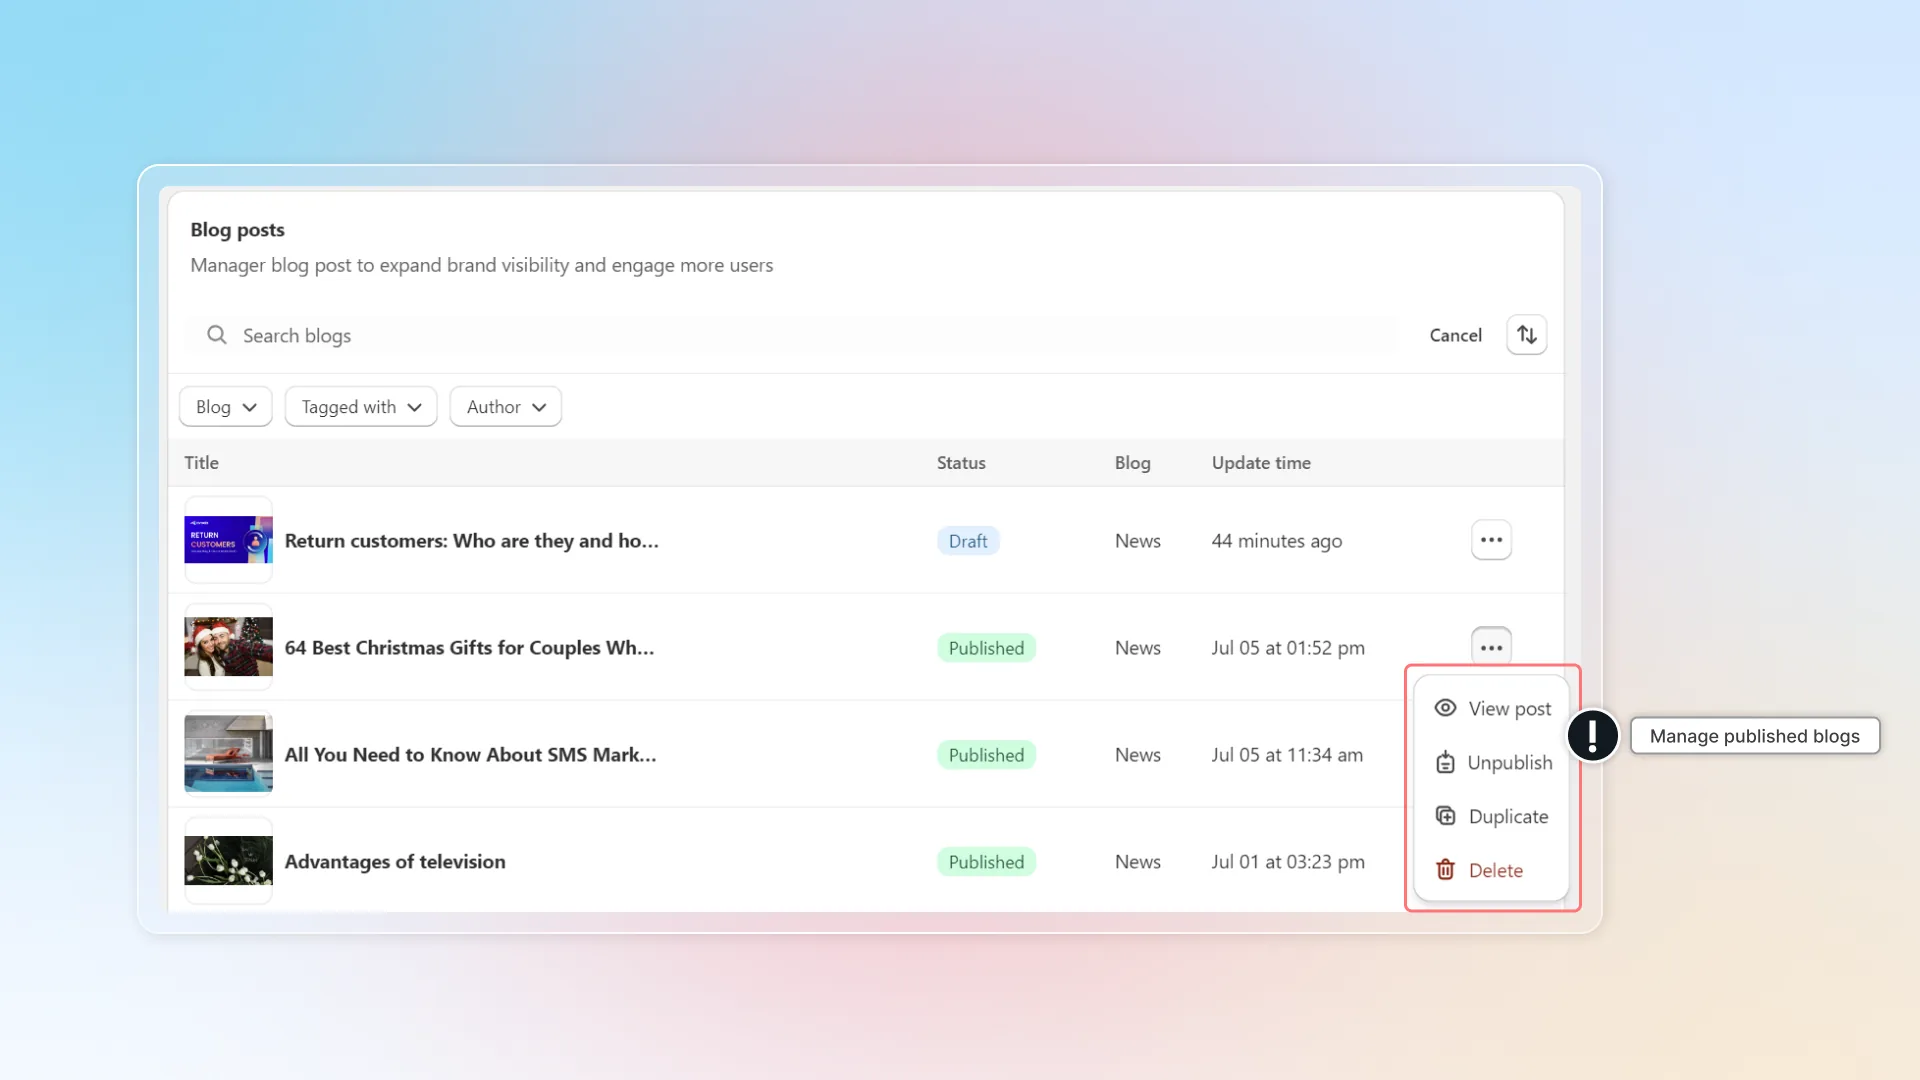Screen dimensions: 1920x1080
Task: Open post Advantages of television
Action: point(395,862)
